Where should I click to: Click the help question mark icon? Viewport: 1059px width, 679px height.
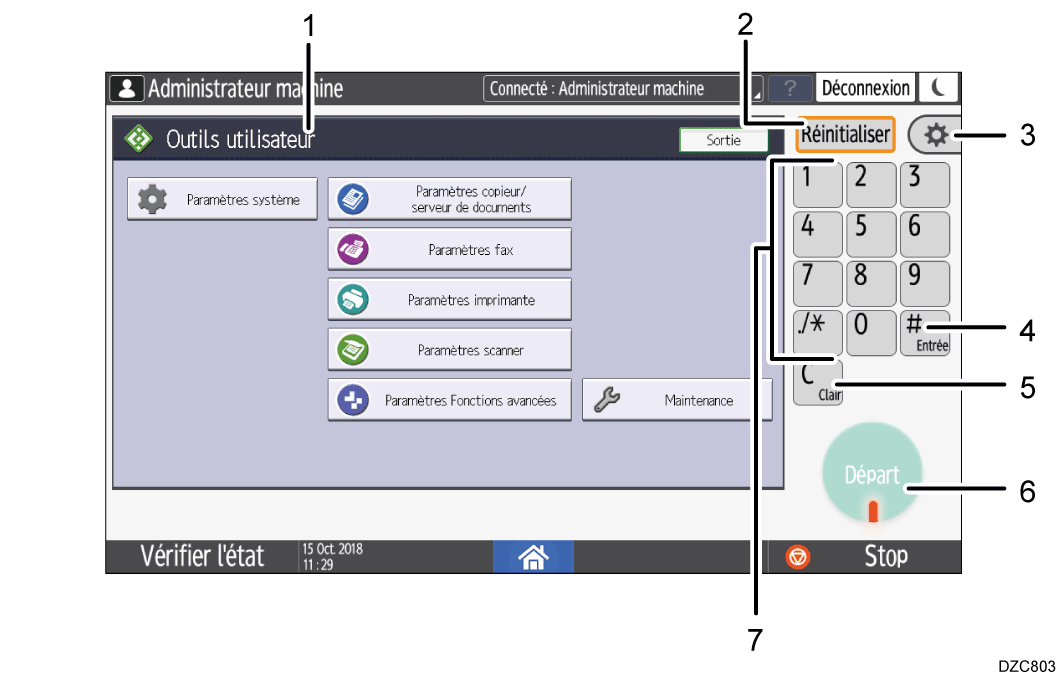click(x=790, y=88)
